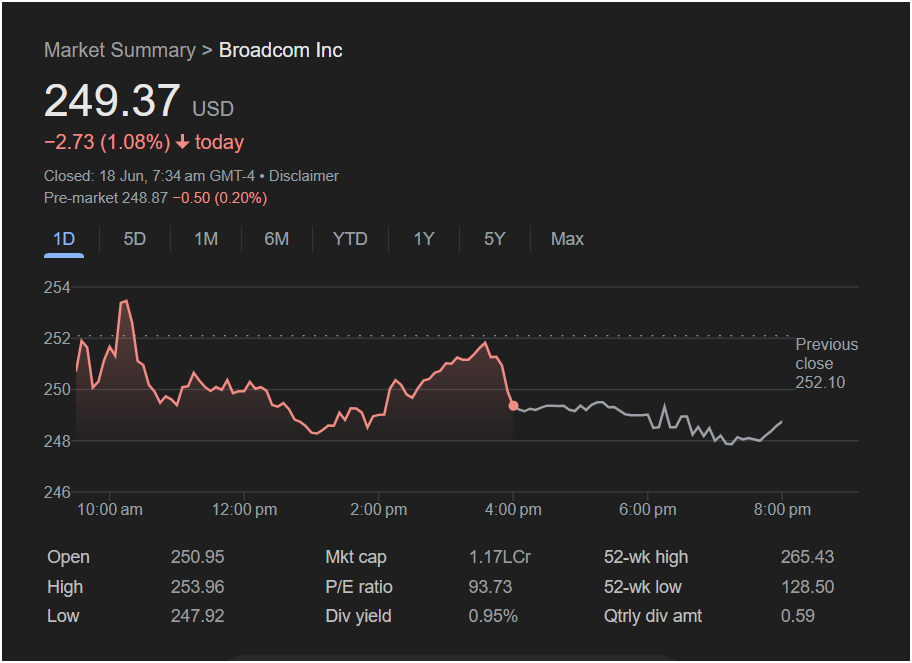The width and height of the screenshot is (912, 663).
Task: Click the Pre-market 248.87 price
Action: [x=106, y=198]
